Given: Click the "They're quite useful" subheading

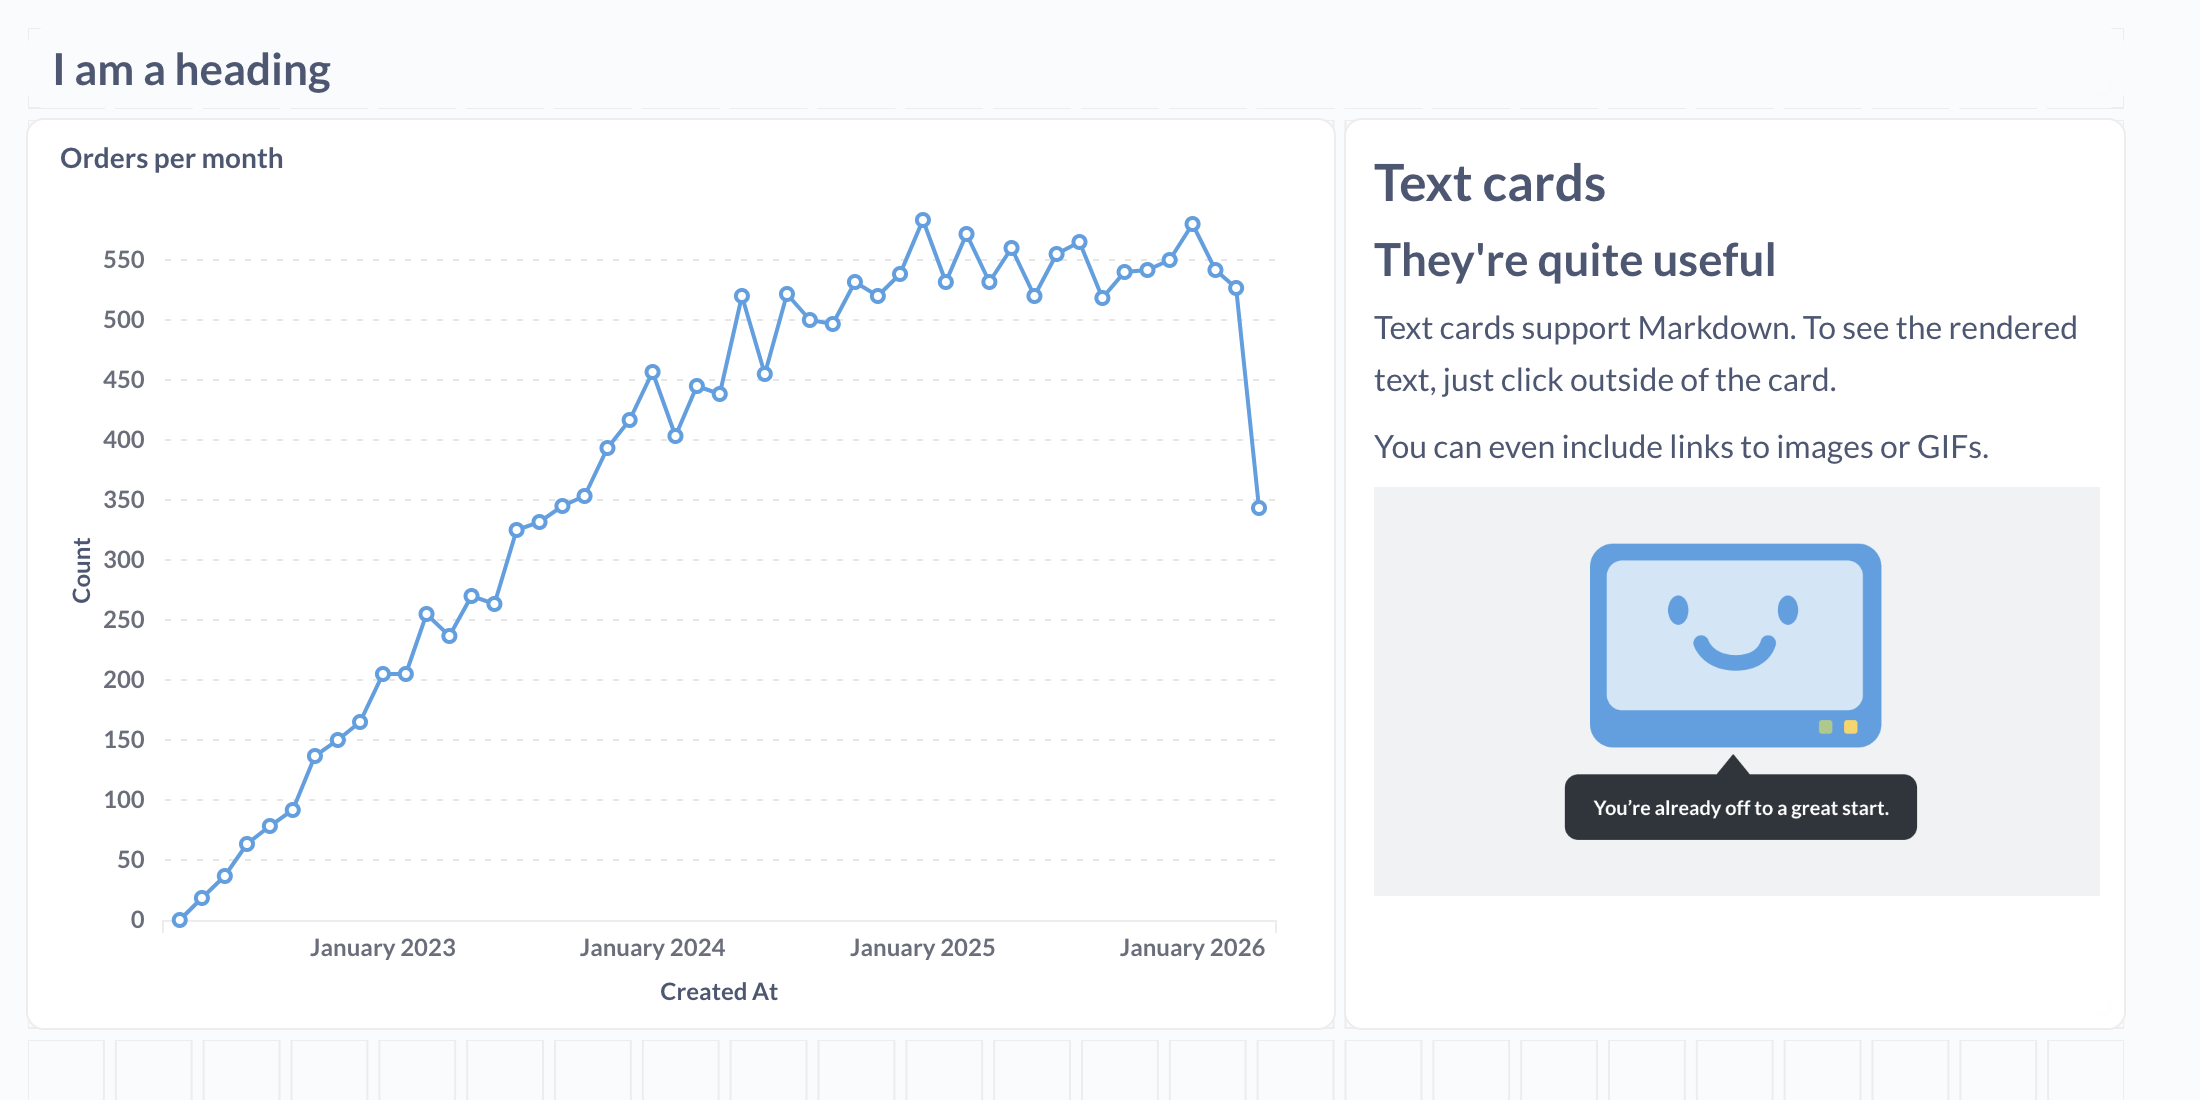Looking at the screenshot, I should coord(1574,261).
